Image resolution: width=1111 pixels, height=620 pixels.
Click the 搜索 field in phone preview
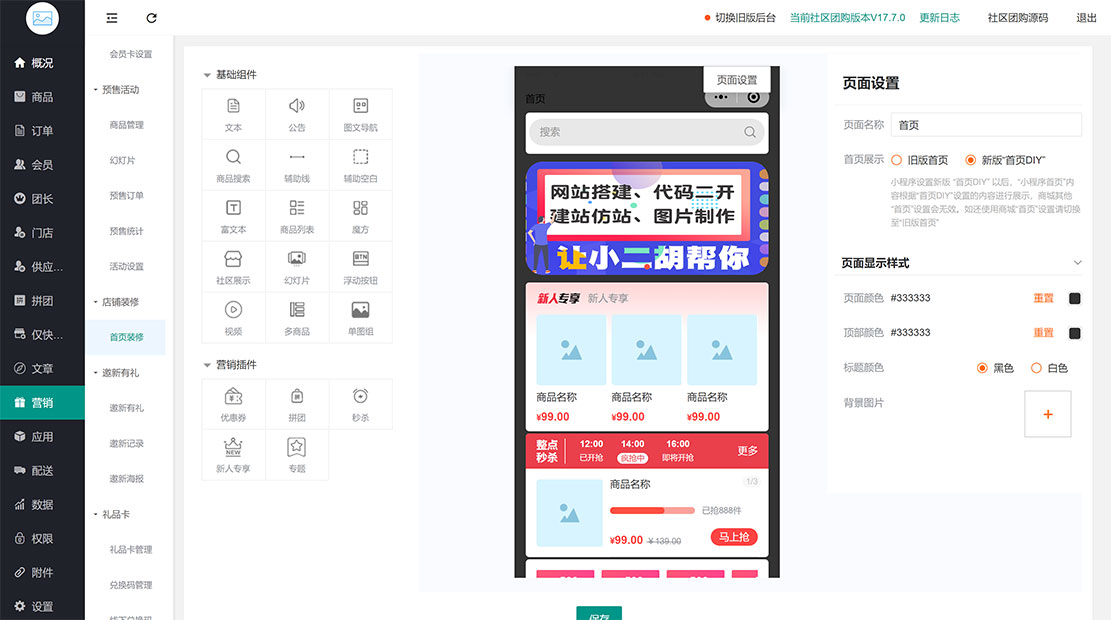pyautogui.click(x=647, y=132)
